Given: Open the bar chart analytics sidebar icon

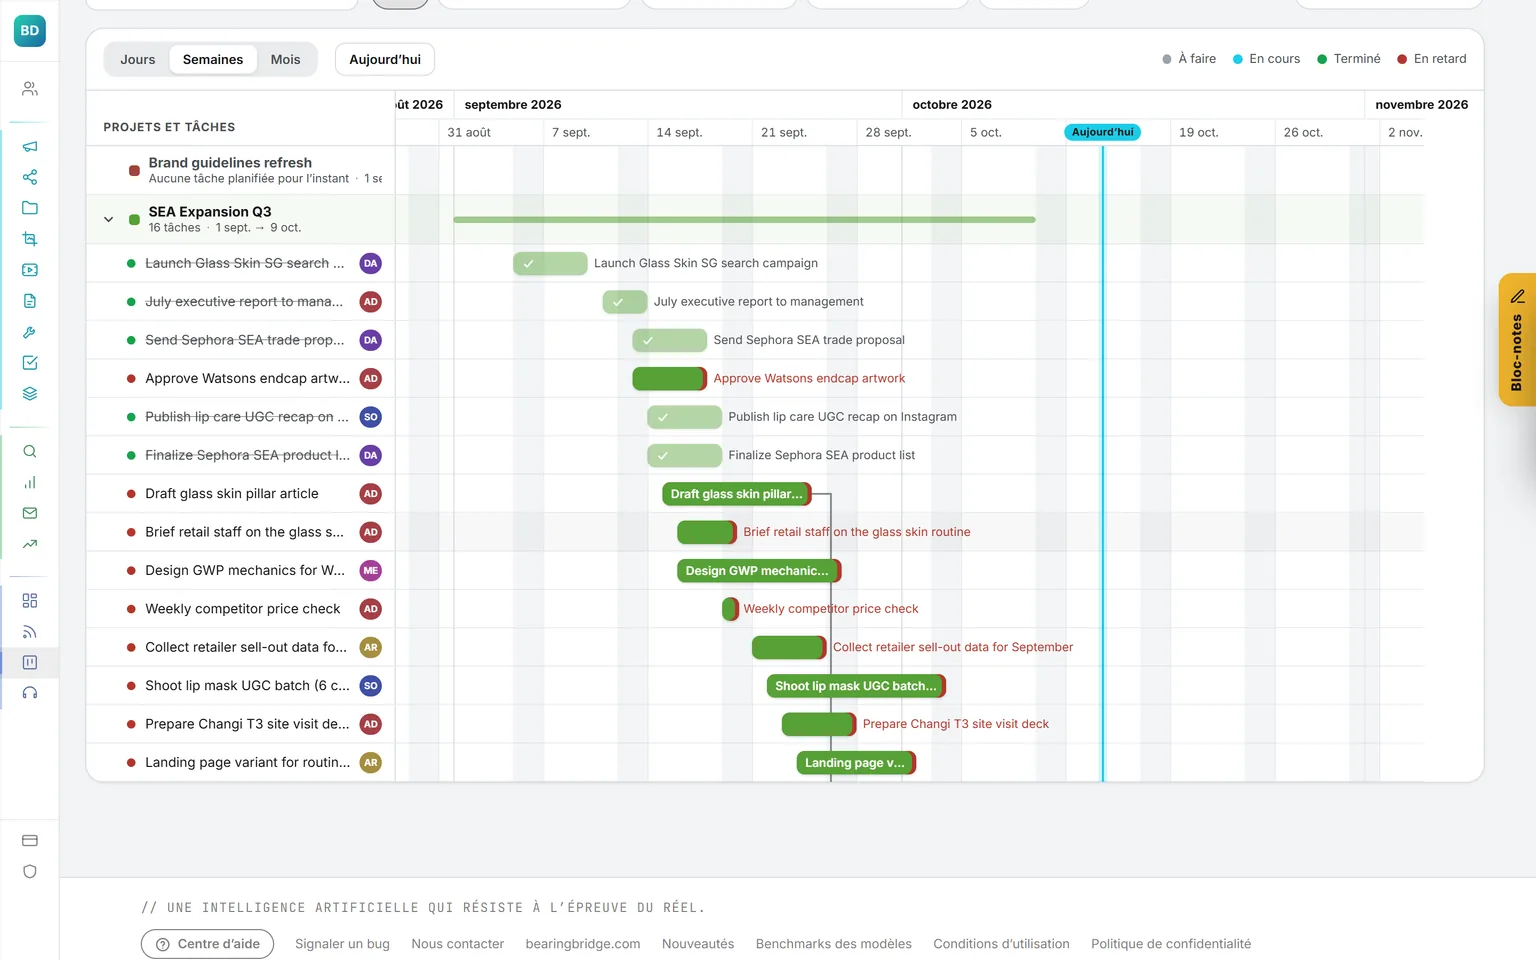Looking at the screenshot, I should pyautogui.click(x=30, y=482).
